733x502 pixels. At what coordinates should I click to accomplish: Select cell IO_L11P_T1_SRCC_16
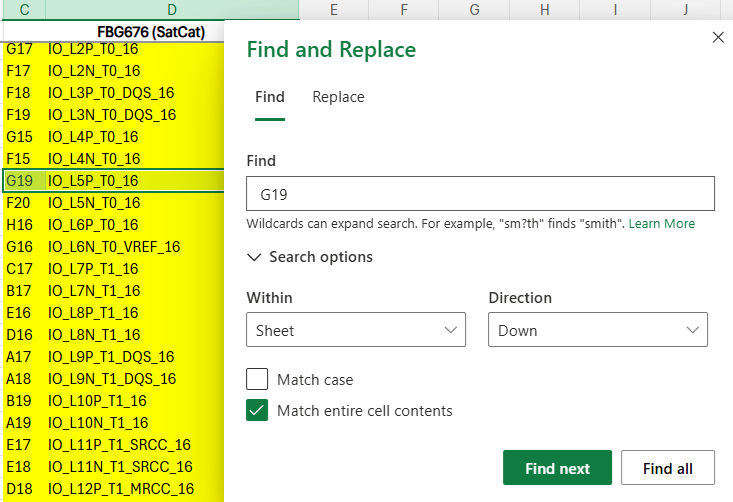coord(135,444)
